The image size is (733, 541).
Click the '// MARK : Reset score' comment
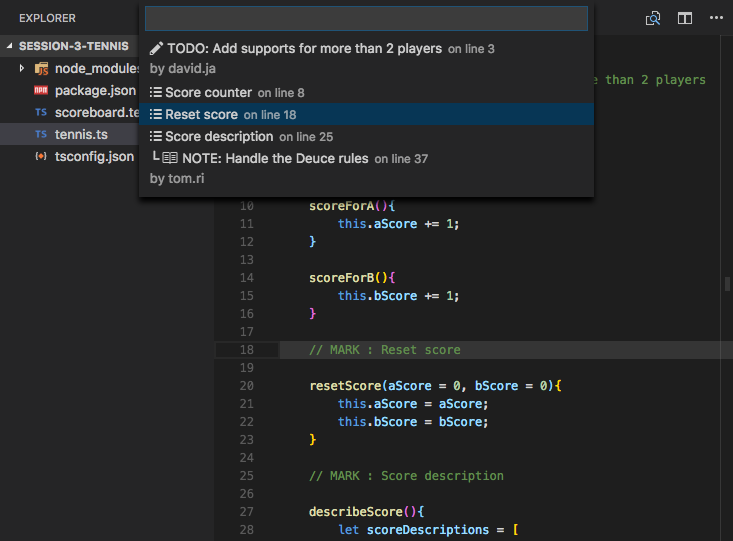(385, 350)
